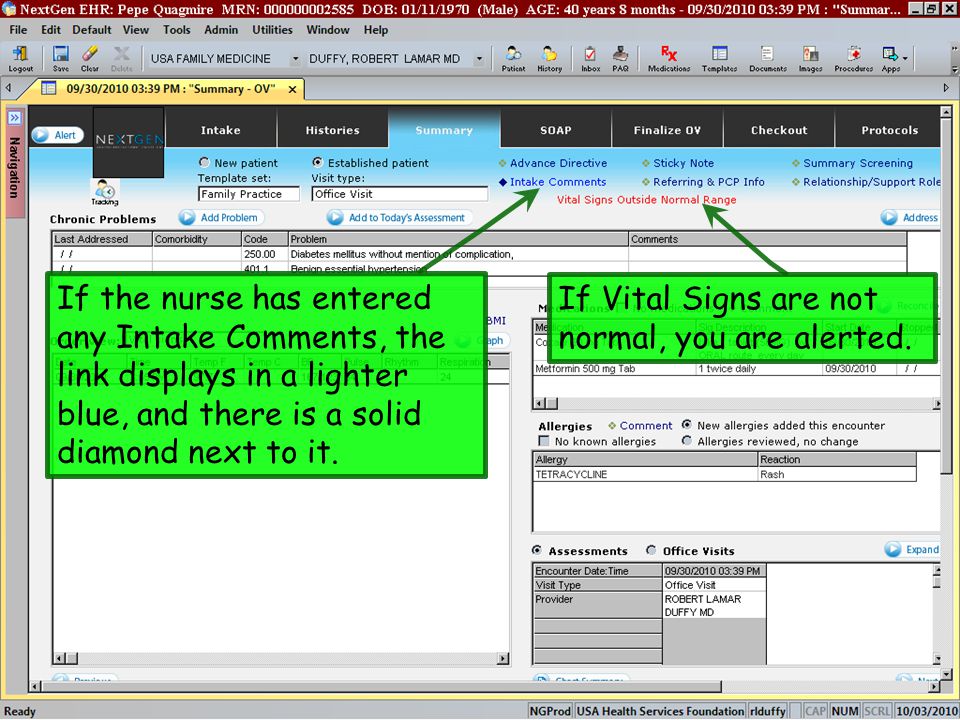Select the TETRACYCLINE allergy row
Viewport: 960px width, 720px height.
(724, 474)
